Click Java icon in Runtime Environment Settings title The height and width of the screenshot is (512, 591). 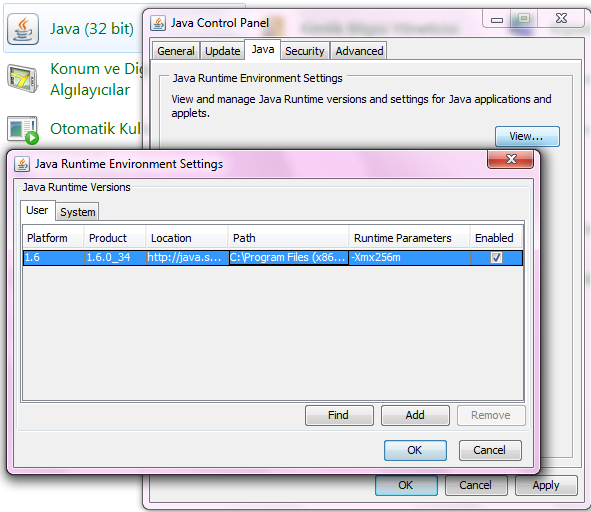click(22, 164)
